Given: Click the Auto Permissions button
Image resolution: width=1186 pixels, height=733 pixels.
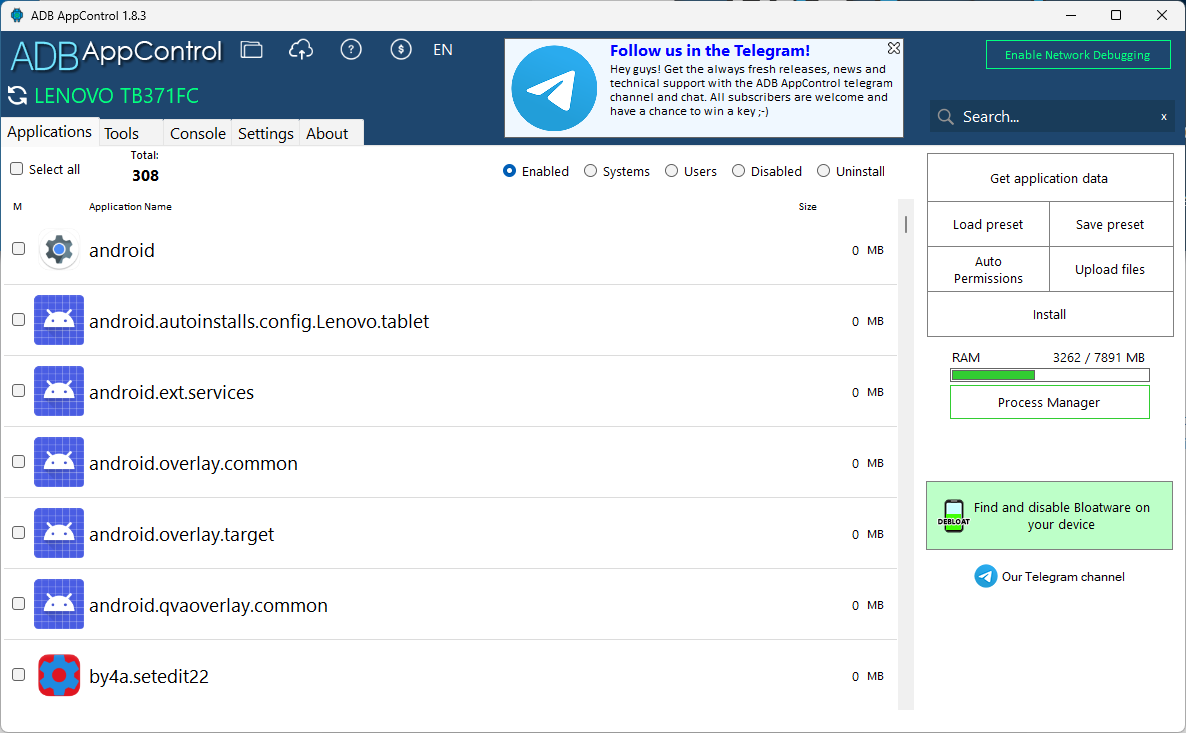Looking at the screenshot, I should (988, 270).
